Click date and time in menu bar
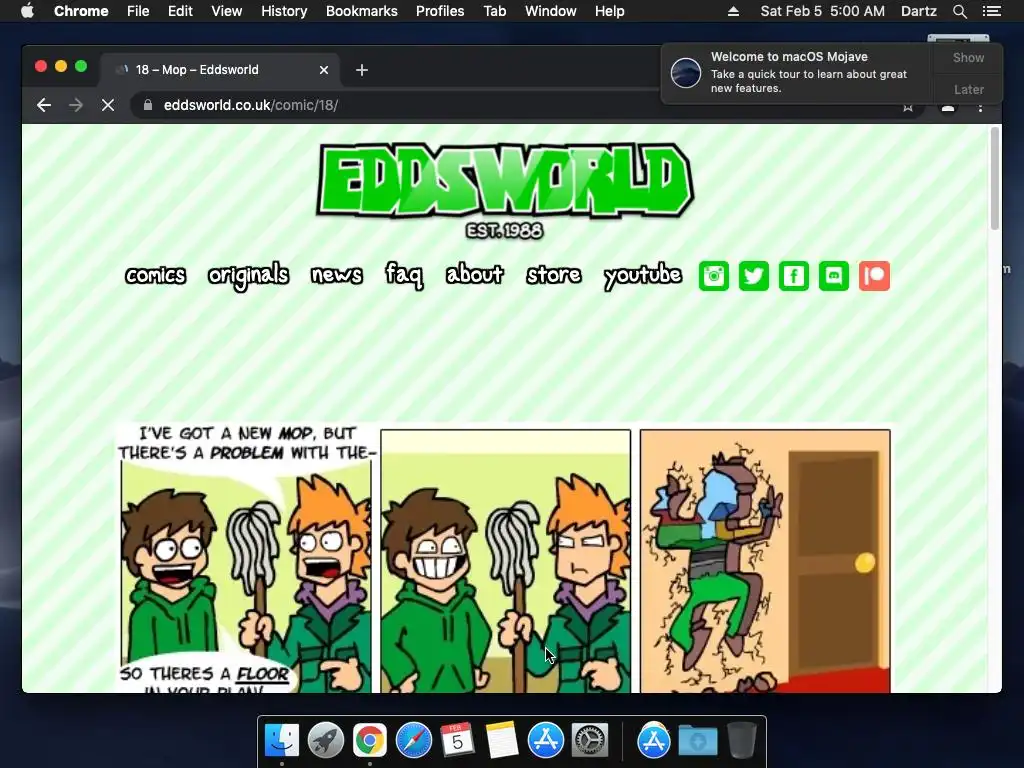Screen dimensions: 1024x768 pos(822,11)
